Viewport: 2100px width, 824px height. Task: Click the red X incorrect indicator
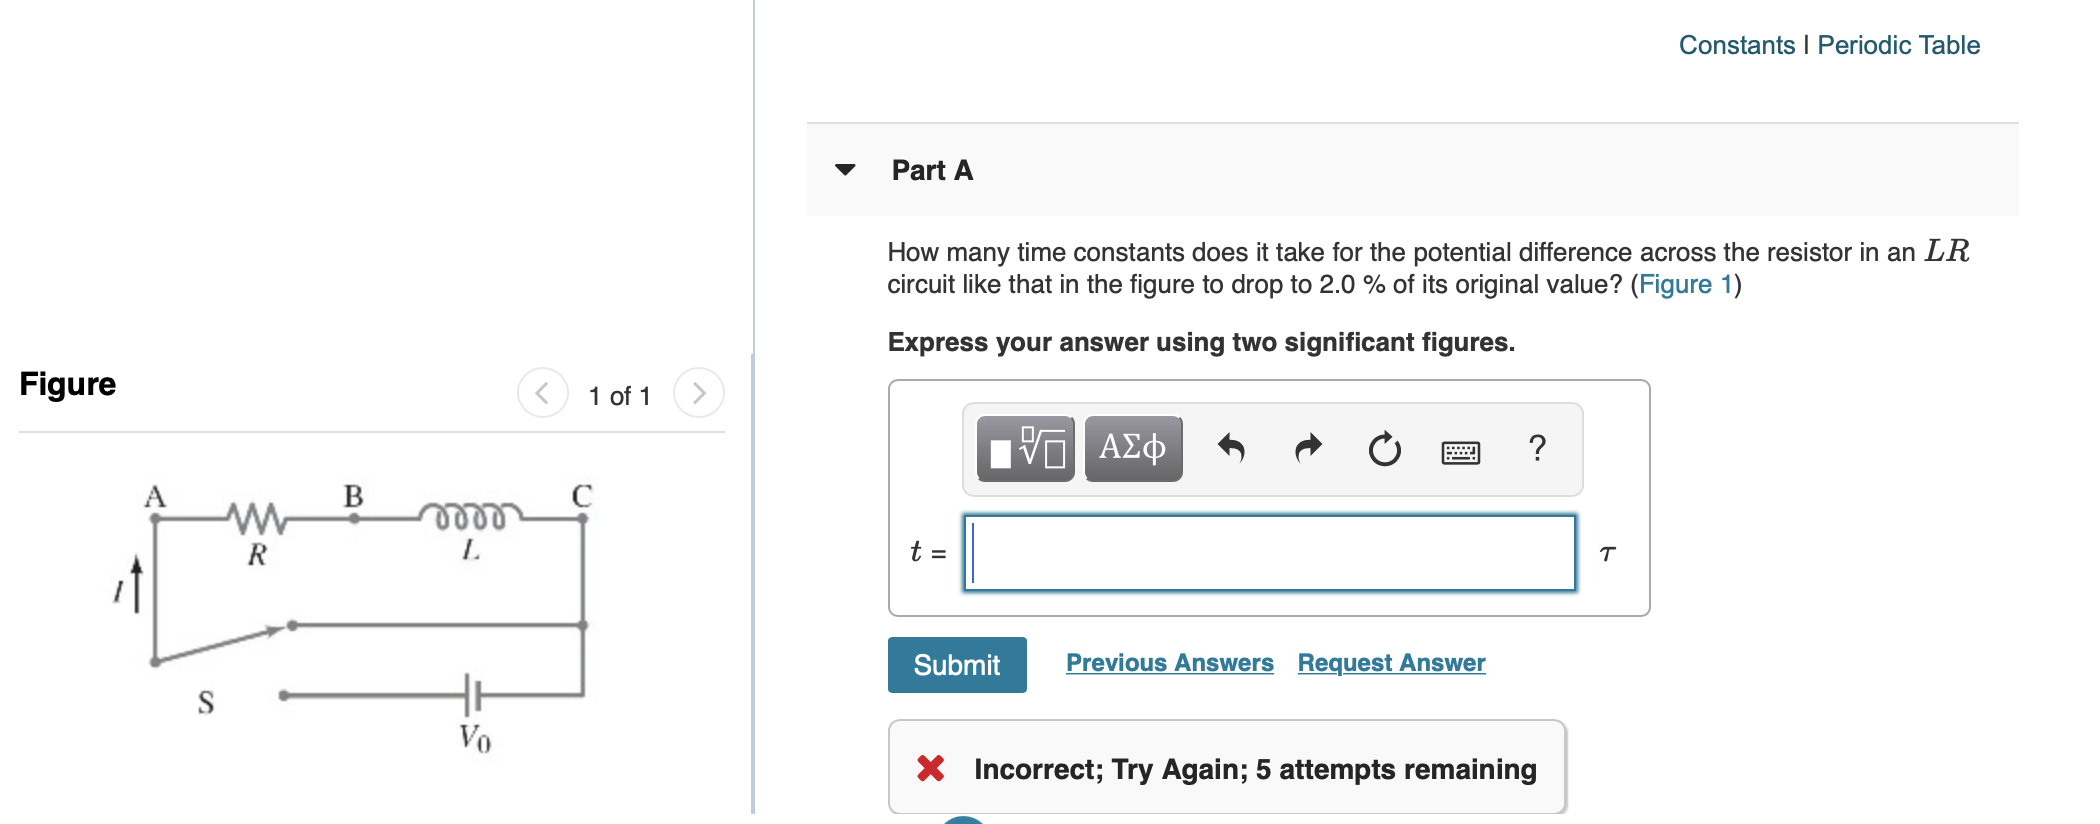(928, 769)
